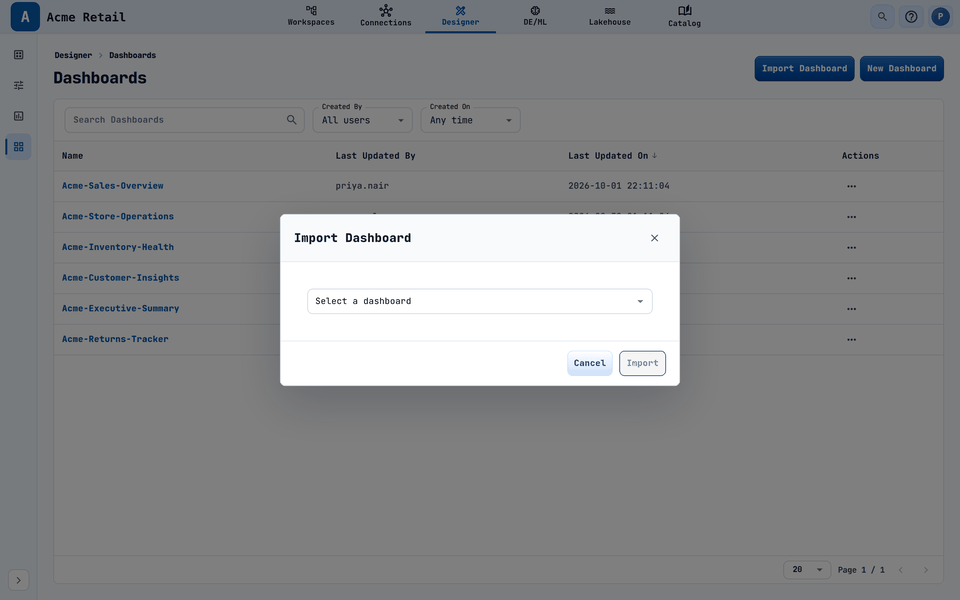Image resolution: width=960 pixels, height=600 pixels.
Task: Go to the DE/ML tab
Action: (535, 16)
